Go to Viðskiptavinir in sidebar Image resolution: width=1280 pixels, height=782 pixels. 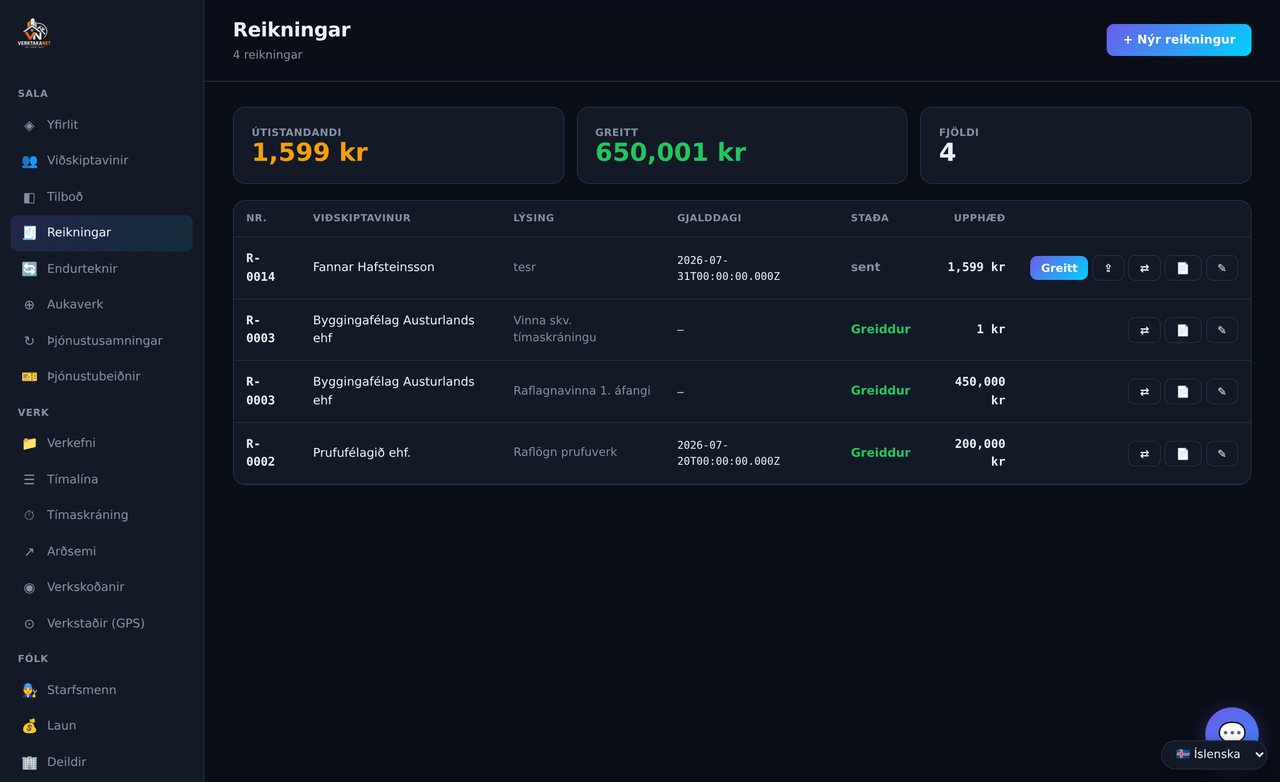click(x=101, y=161)
